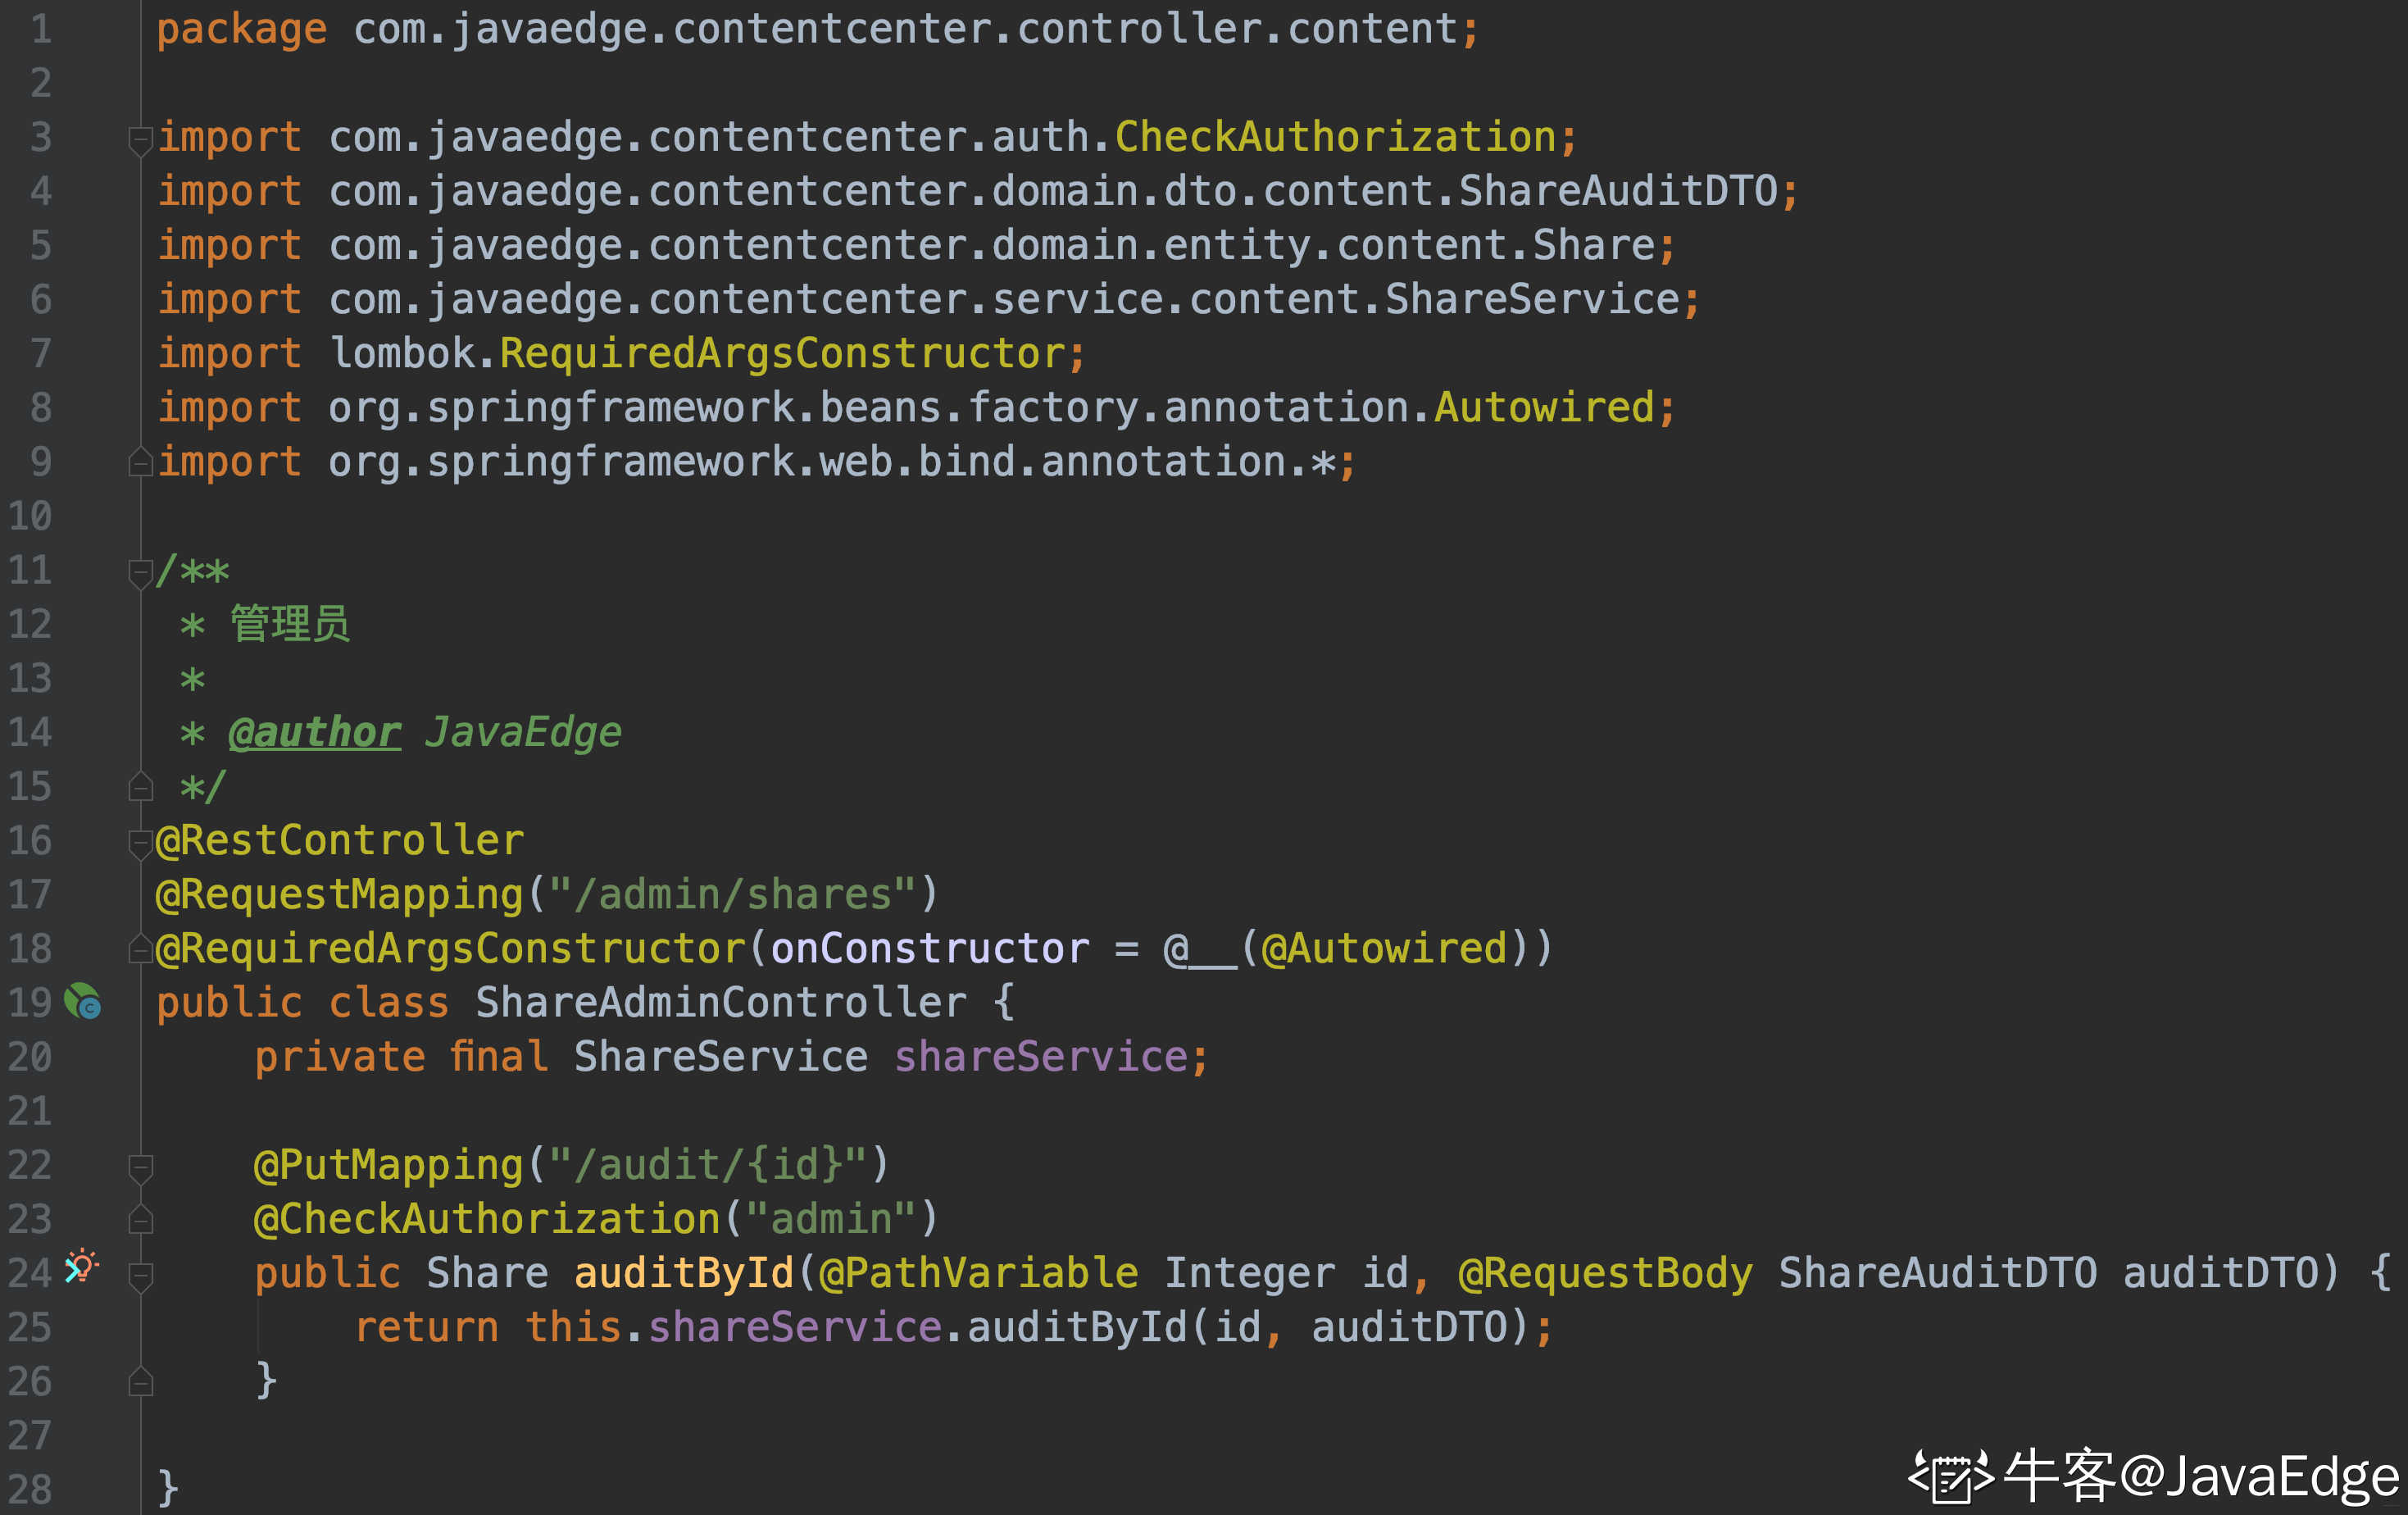The width and height of the screenshot is (2408, 1515).
Task: Click the underlined @author tag
Action: [314, 733]
